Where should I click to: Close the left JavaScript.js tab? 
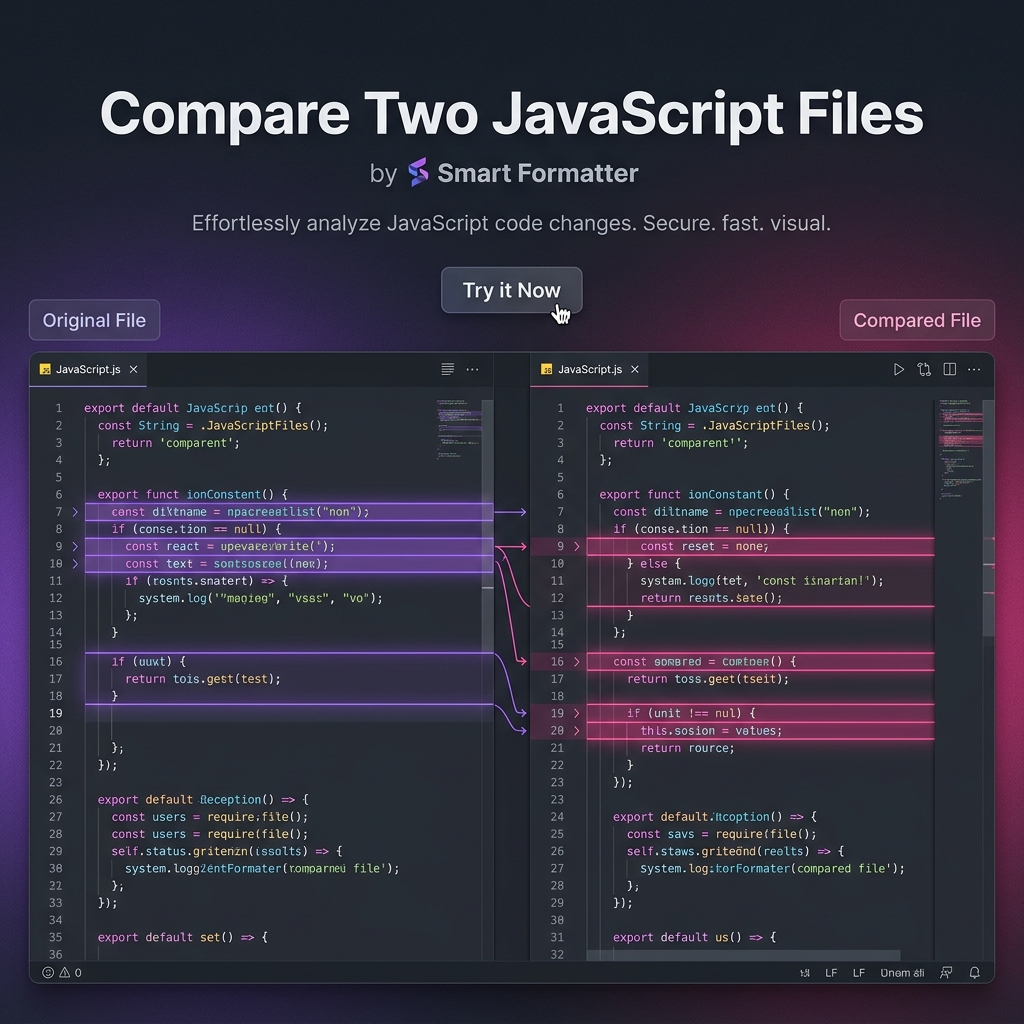point(133,369)
